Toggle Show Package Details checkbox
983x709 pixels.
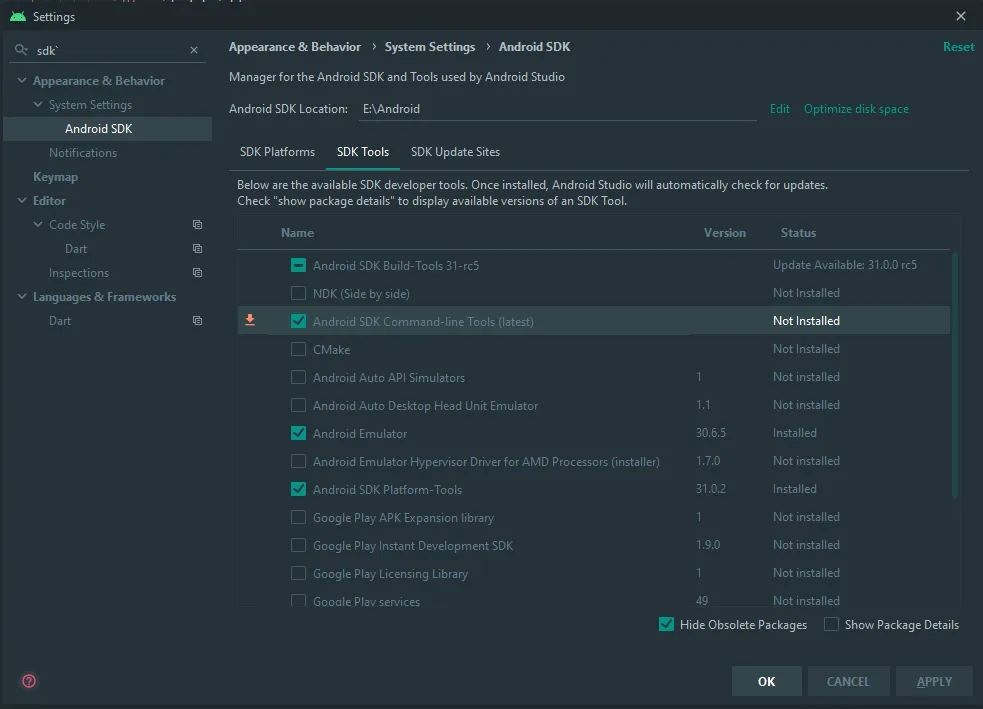[x=831, y=625]
